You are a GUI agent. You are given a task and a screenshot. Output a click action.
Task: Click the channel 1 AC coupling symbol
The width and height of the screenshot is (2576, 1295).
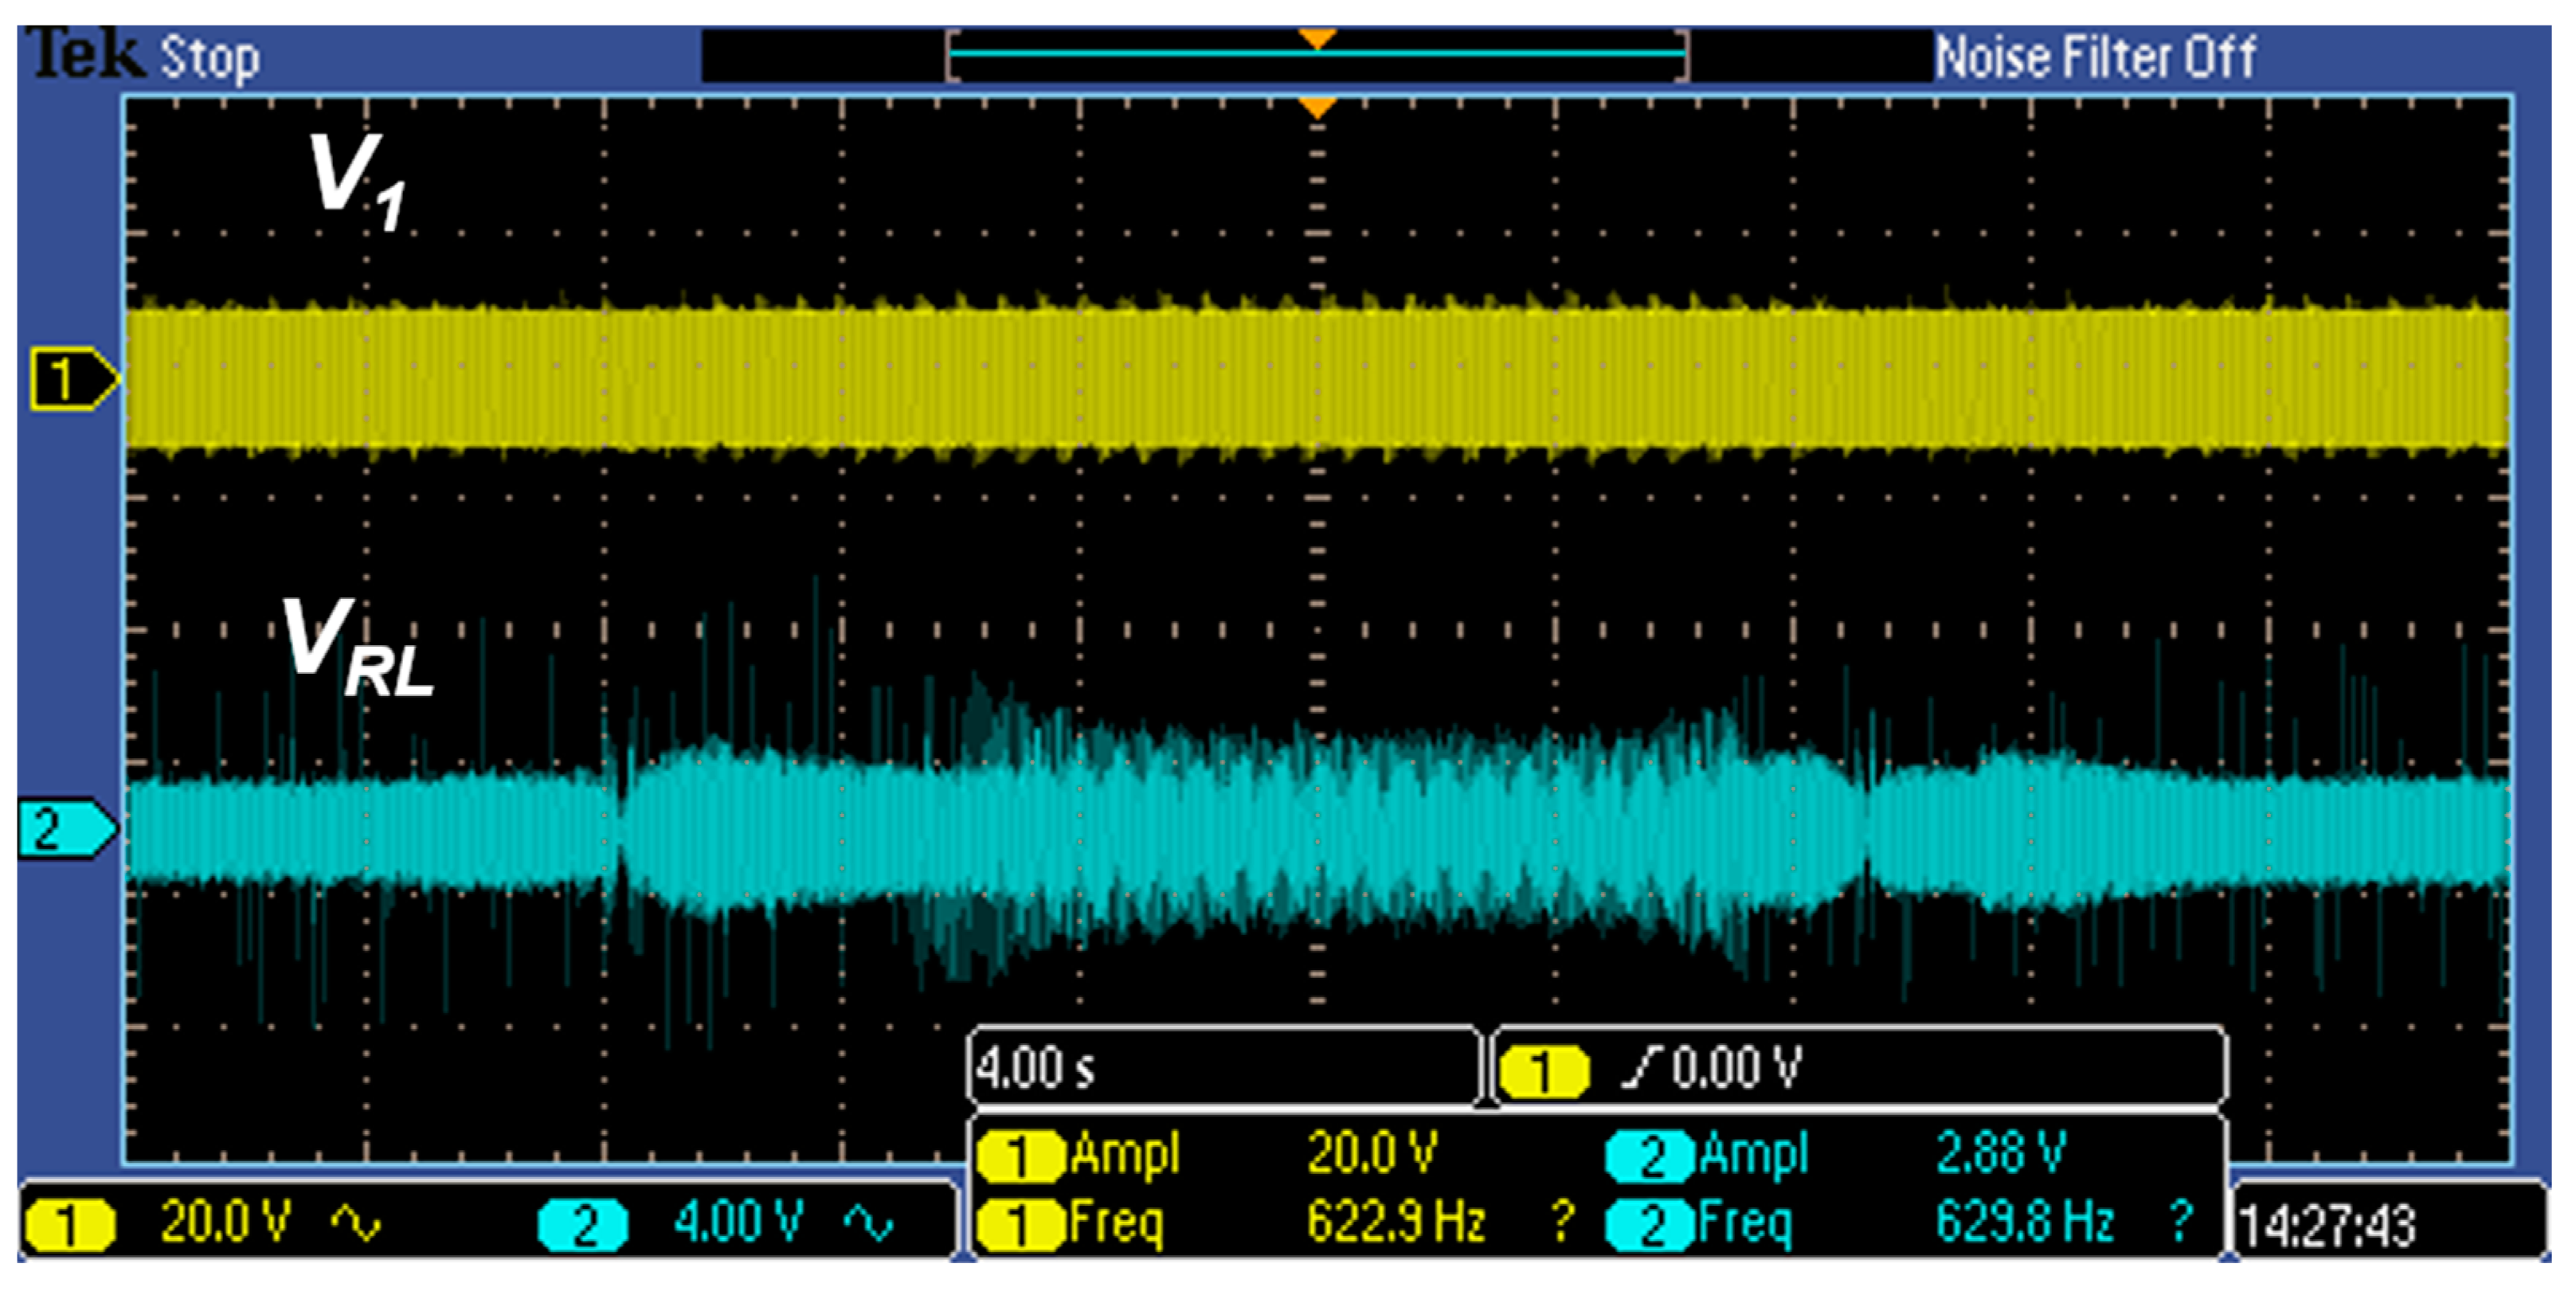coord(356,1222)
